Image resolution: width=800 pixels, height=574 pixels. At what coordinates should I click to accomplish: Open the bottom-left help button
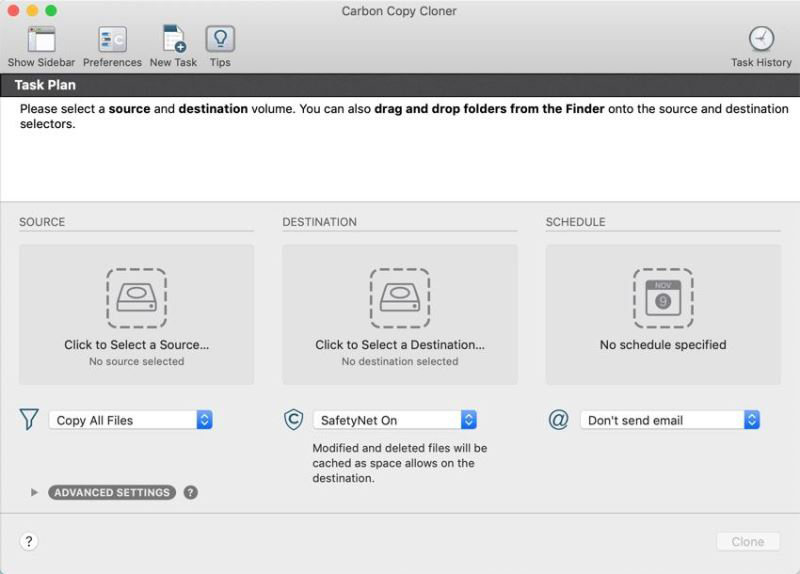pos(29,541)
